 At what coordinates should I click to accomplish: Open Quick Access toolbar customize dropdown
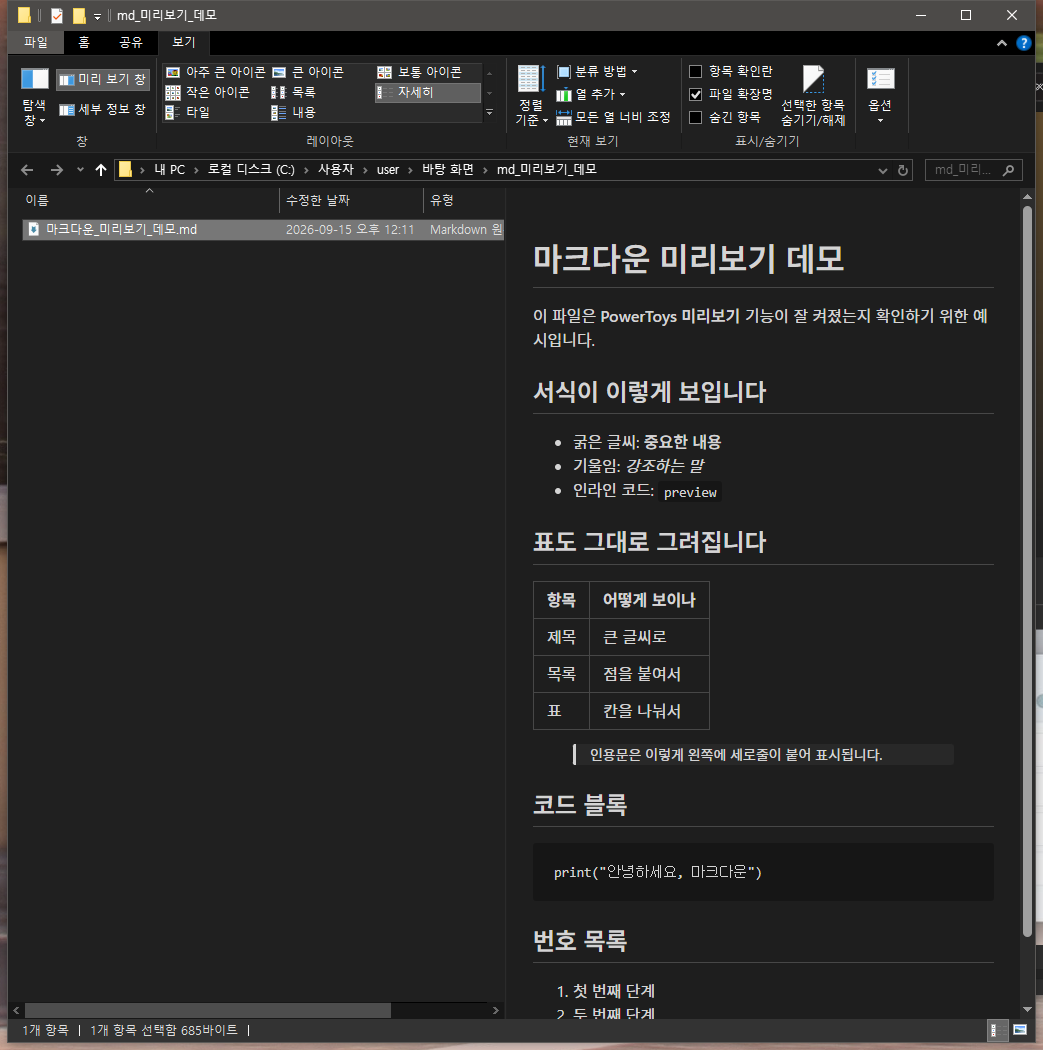click(97, 16)
